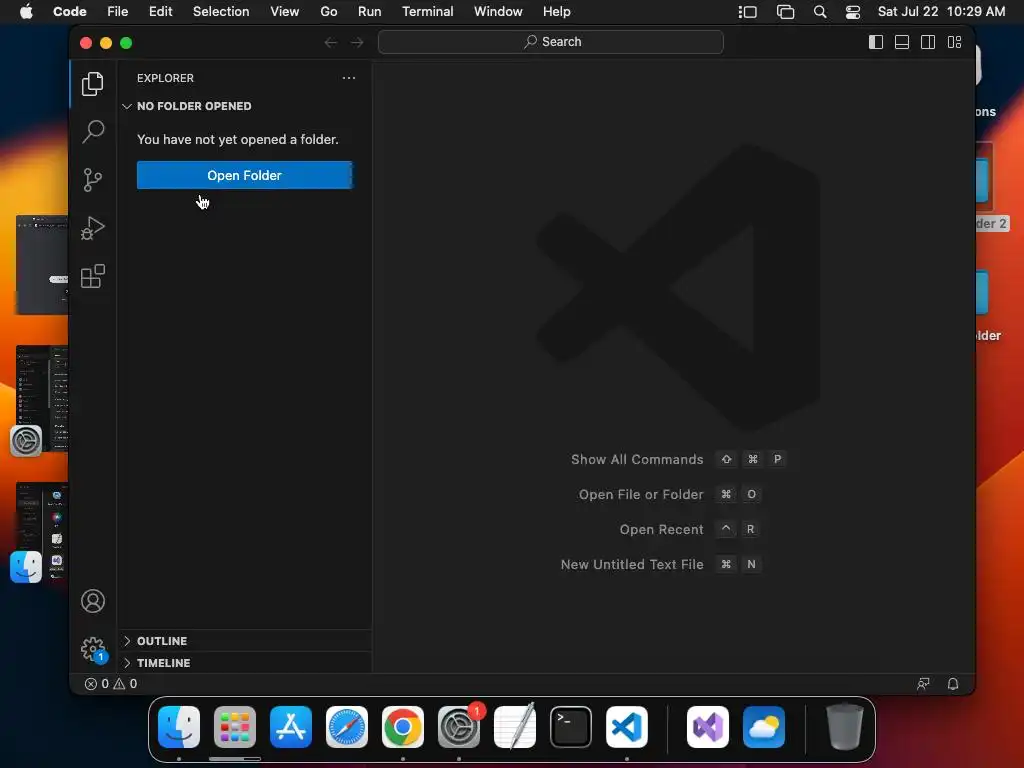1024x768 pixels.
Task: Open the Selection menu
Action: 221,12
